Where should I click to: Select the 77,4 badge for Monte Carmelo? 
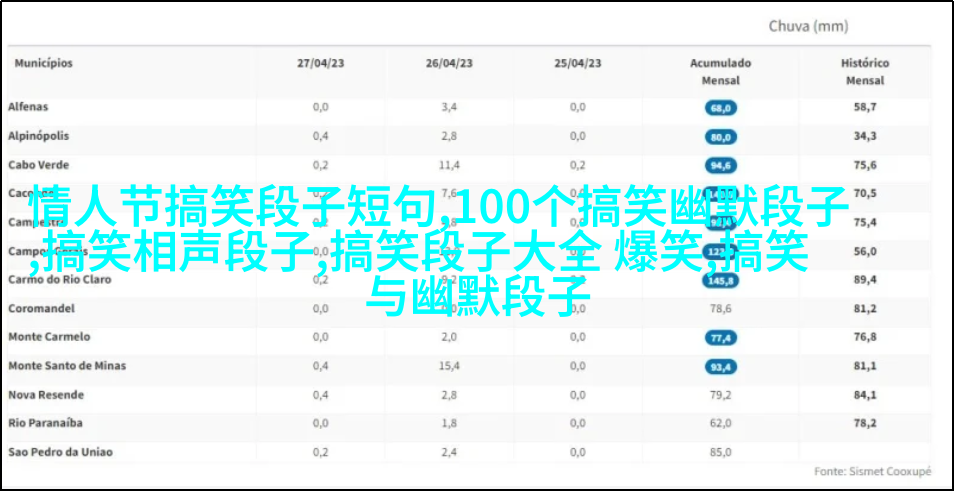click(x=720, y=338)
